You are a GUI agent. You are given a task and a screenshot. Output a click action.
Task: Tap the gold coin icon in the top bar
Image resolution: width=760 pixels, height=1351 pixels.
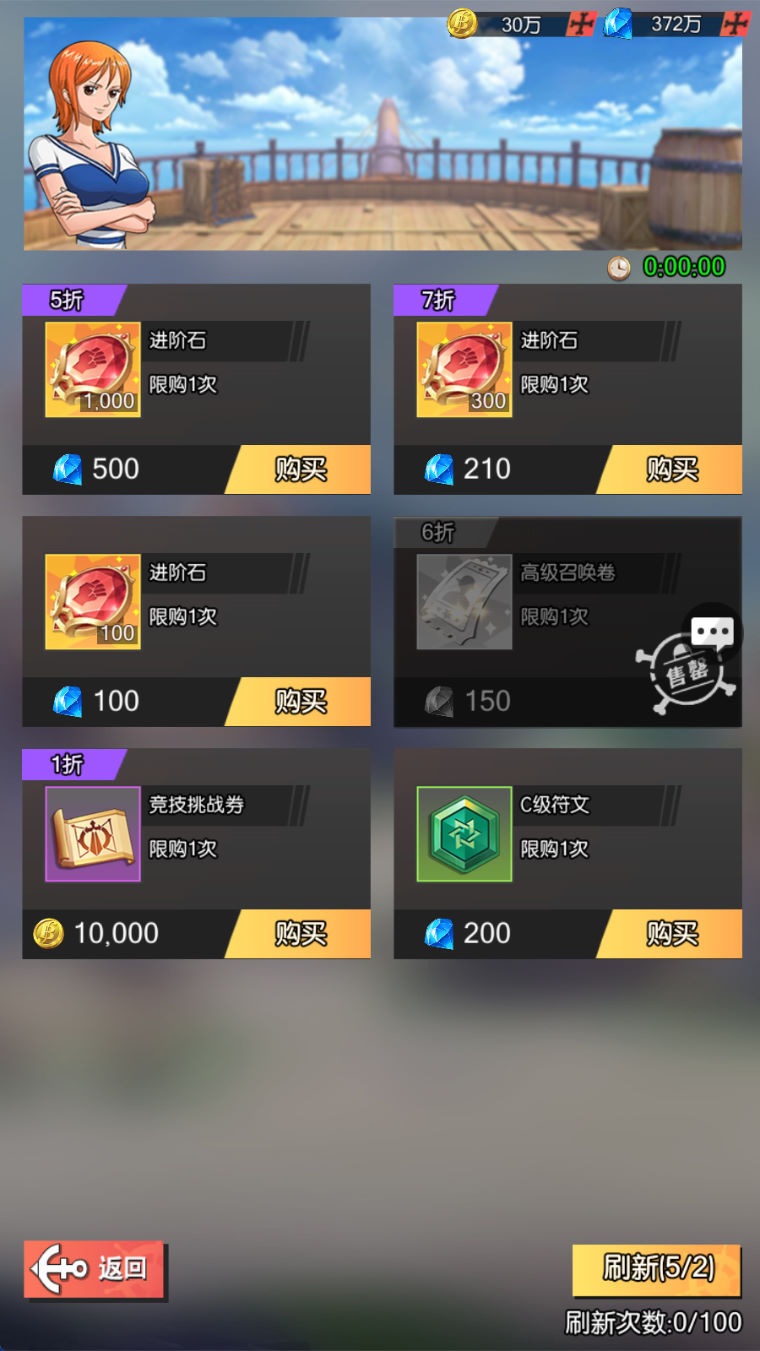point(462,23)
